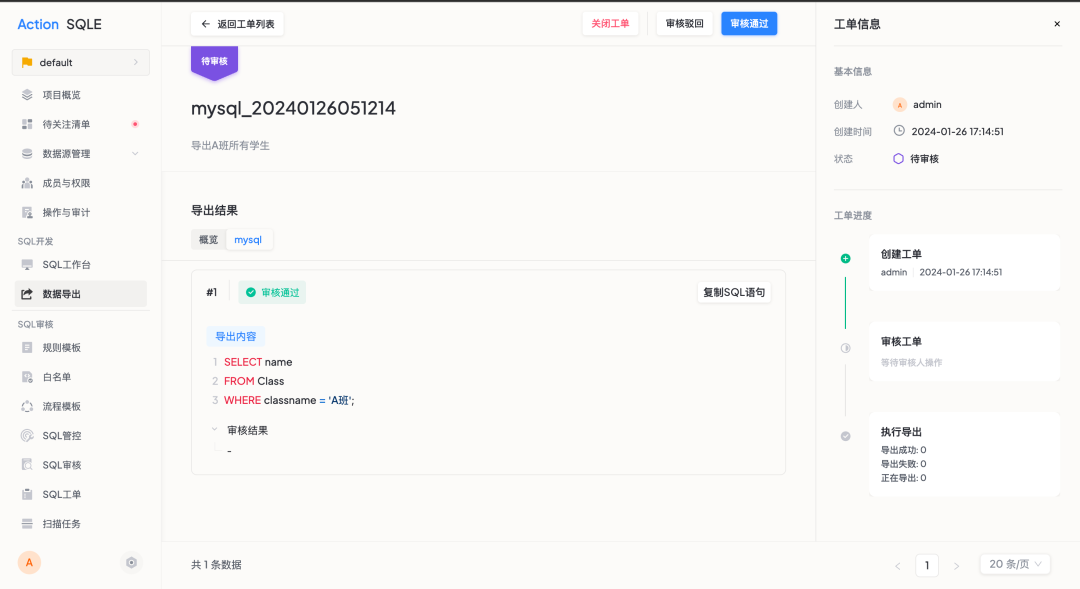Switch to the 概览 tab

209,240
